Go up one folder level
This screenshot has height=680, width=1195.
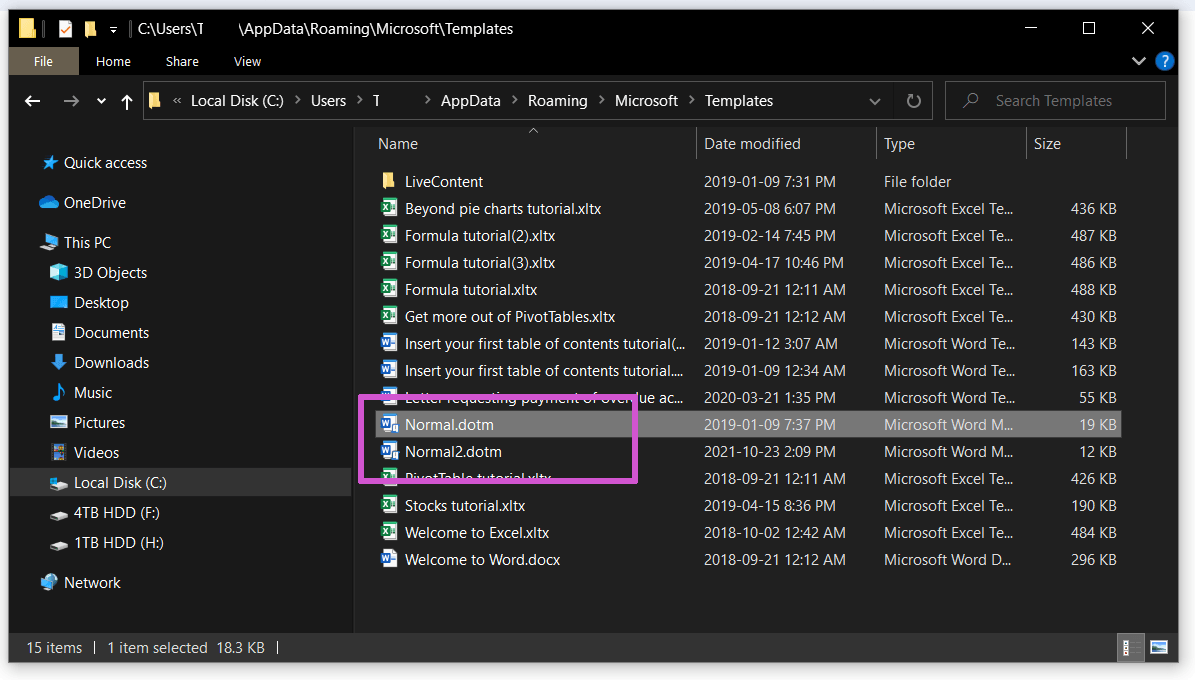(x=127, y=101)
